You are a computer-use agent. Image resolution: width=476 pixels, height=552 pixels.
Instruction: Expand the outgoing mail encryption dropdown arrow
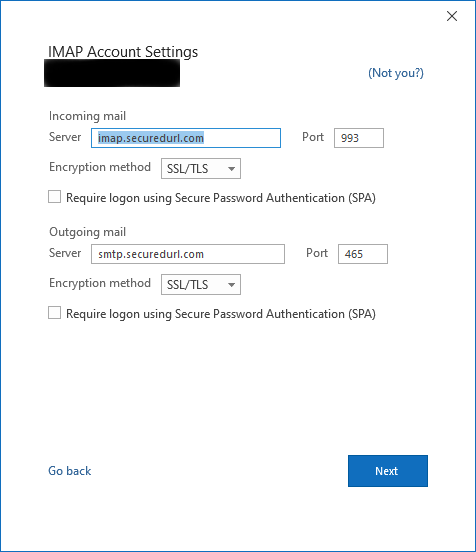pos(231,284)
